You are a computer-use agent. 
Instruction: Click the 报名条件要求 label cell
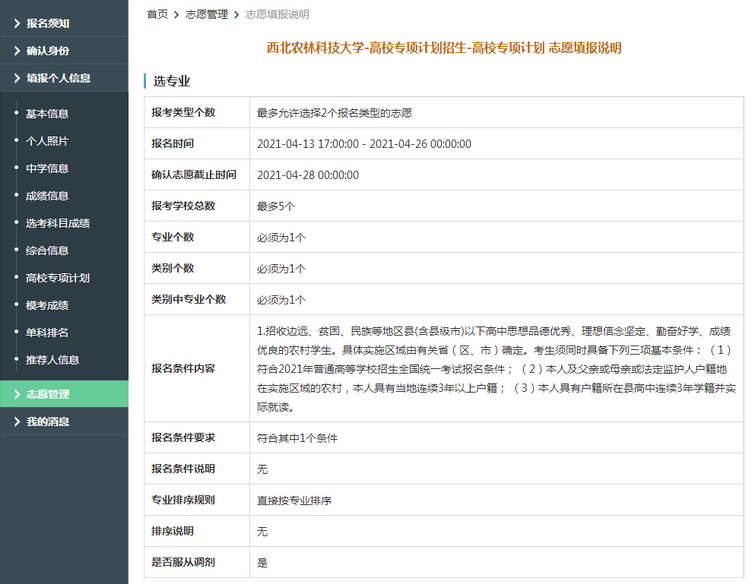pos(197,438)
